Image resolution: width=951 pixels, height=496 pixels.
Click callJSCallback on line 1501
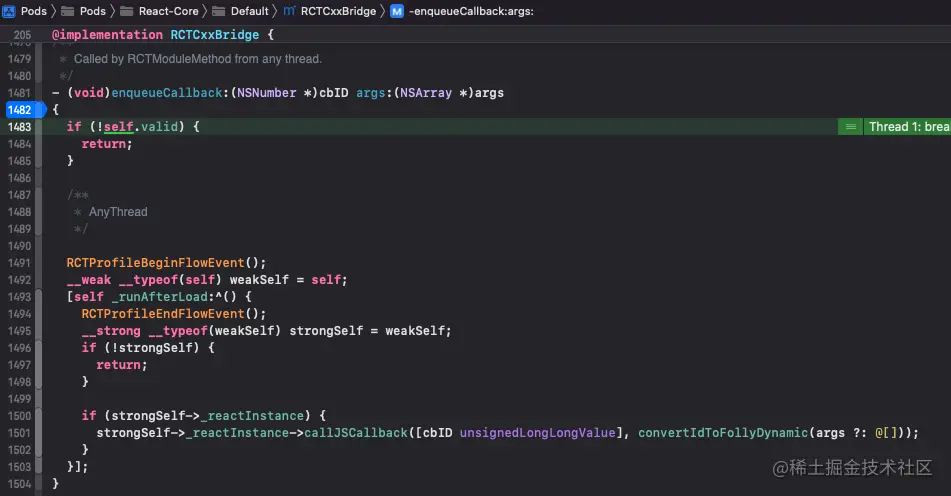356,432
